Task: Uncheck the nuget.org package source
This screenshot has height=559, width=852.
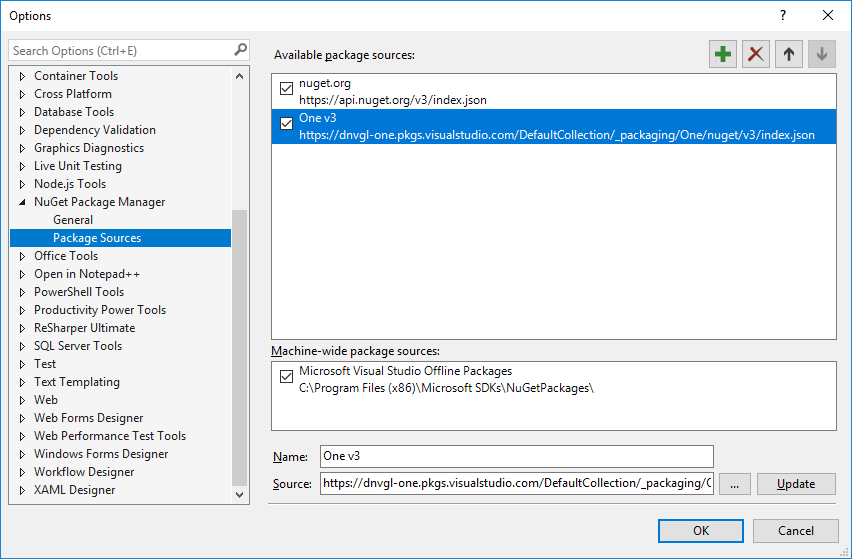Action: pyautogui.click(x=288, y=89)
